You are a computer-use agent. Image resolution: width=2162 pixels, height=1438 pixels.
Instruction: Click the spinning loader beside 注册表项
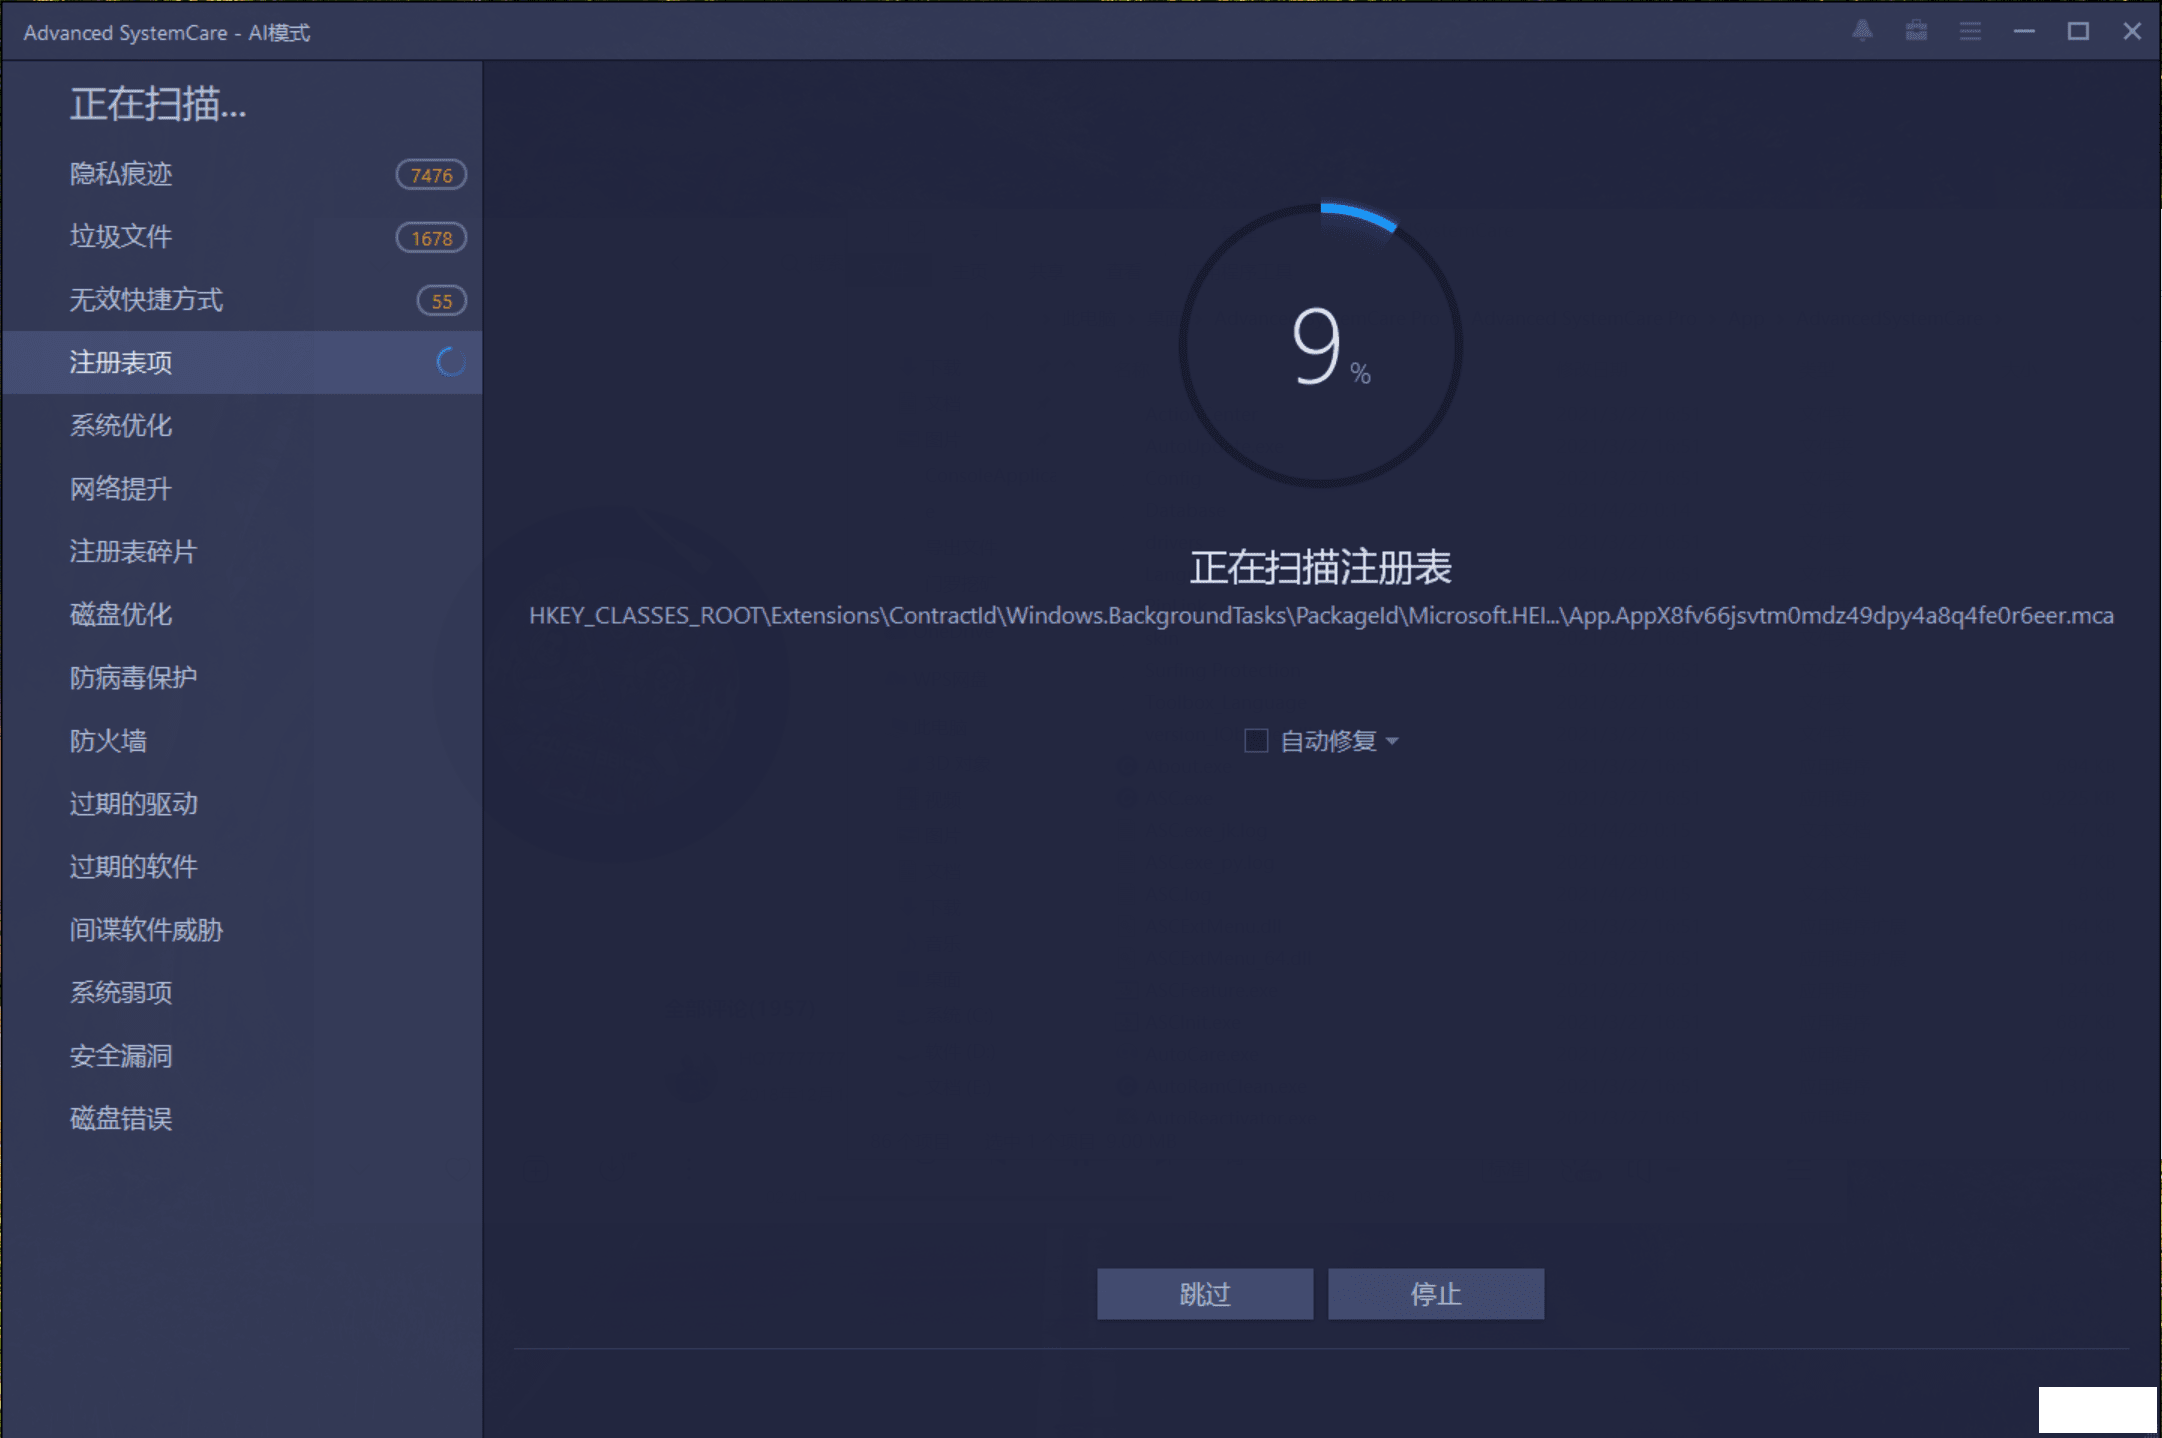click(x=451, y=362)
